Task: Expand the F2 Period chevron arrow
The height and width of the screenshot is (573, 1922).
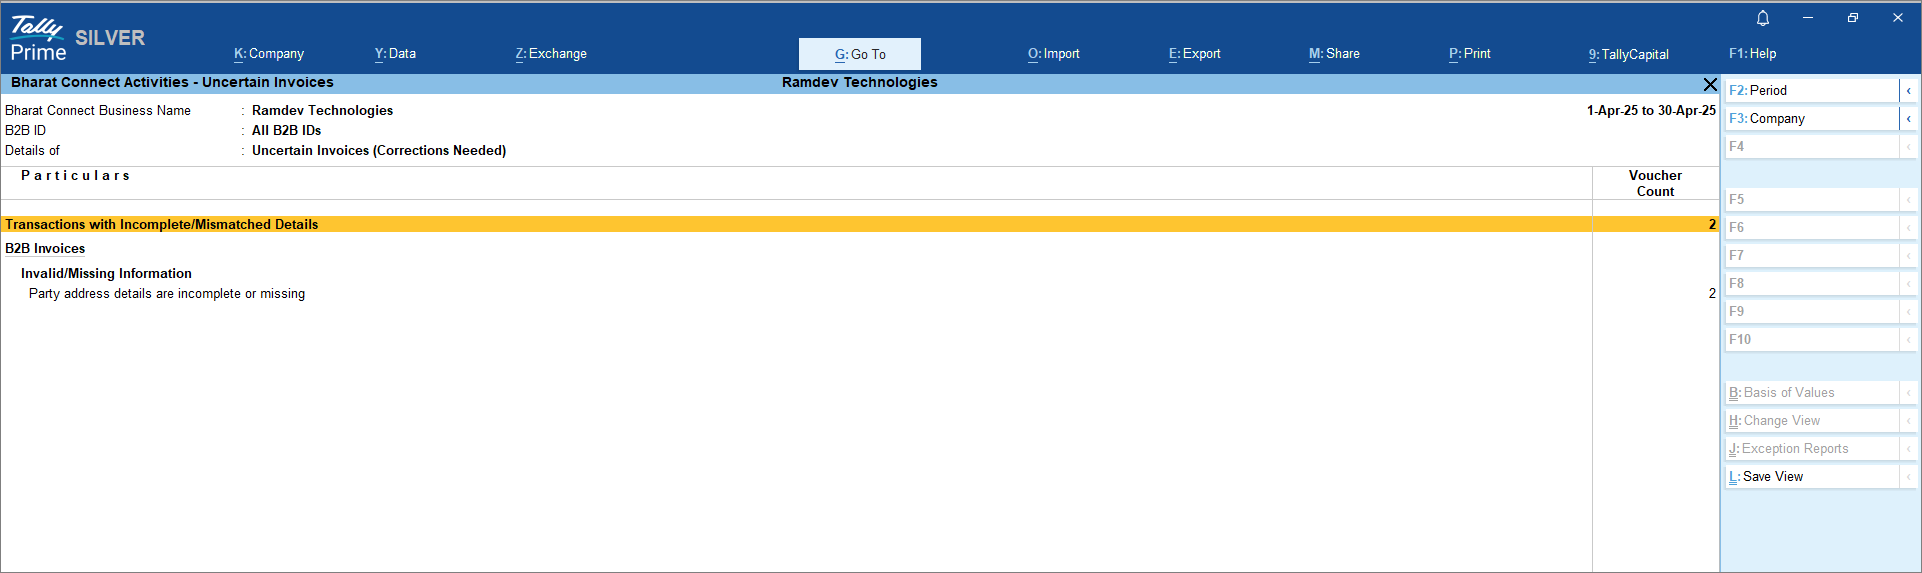Action: [x=1908, y=91]
